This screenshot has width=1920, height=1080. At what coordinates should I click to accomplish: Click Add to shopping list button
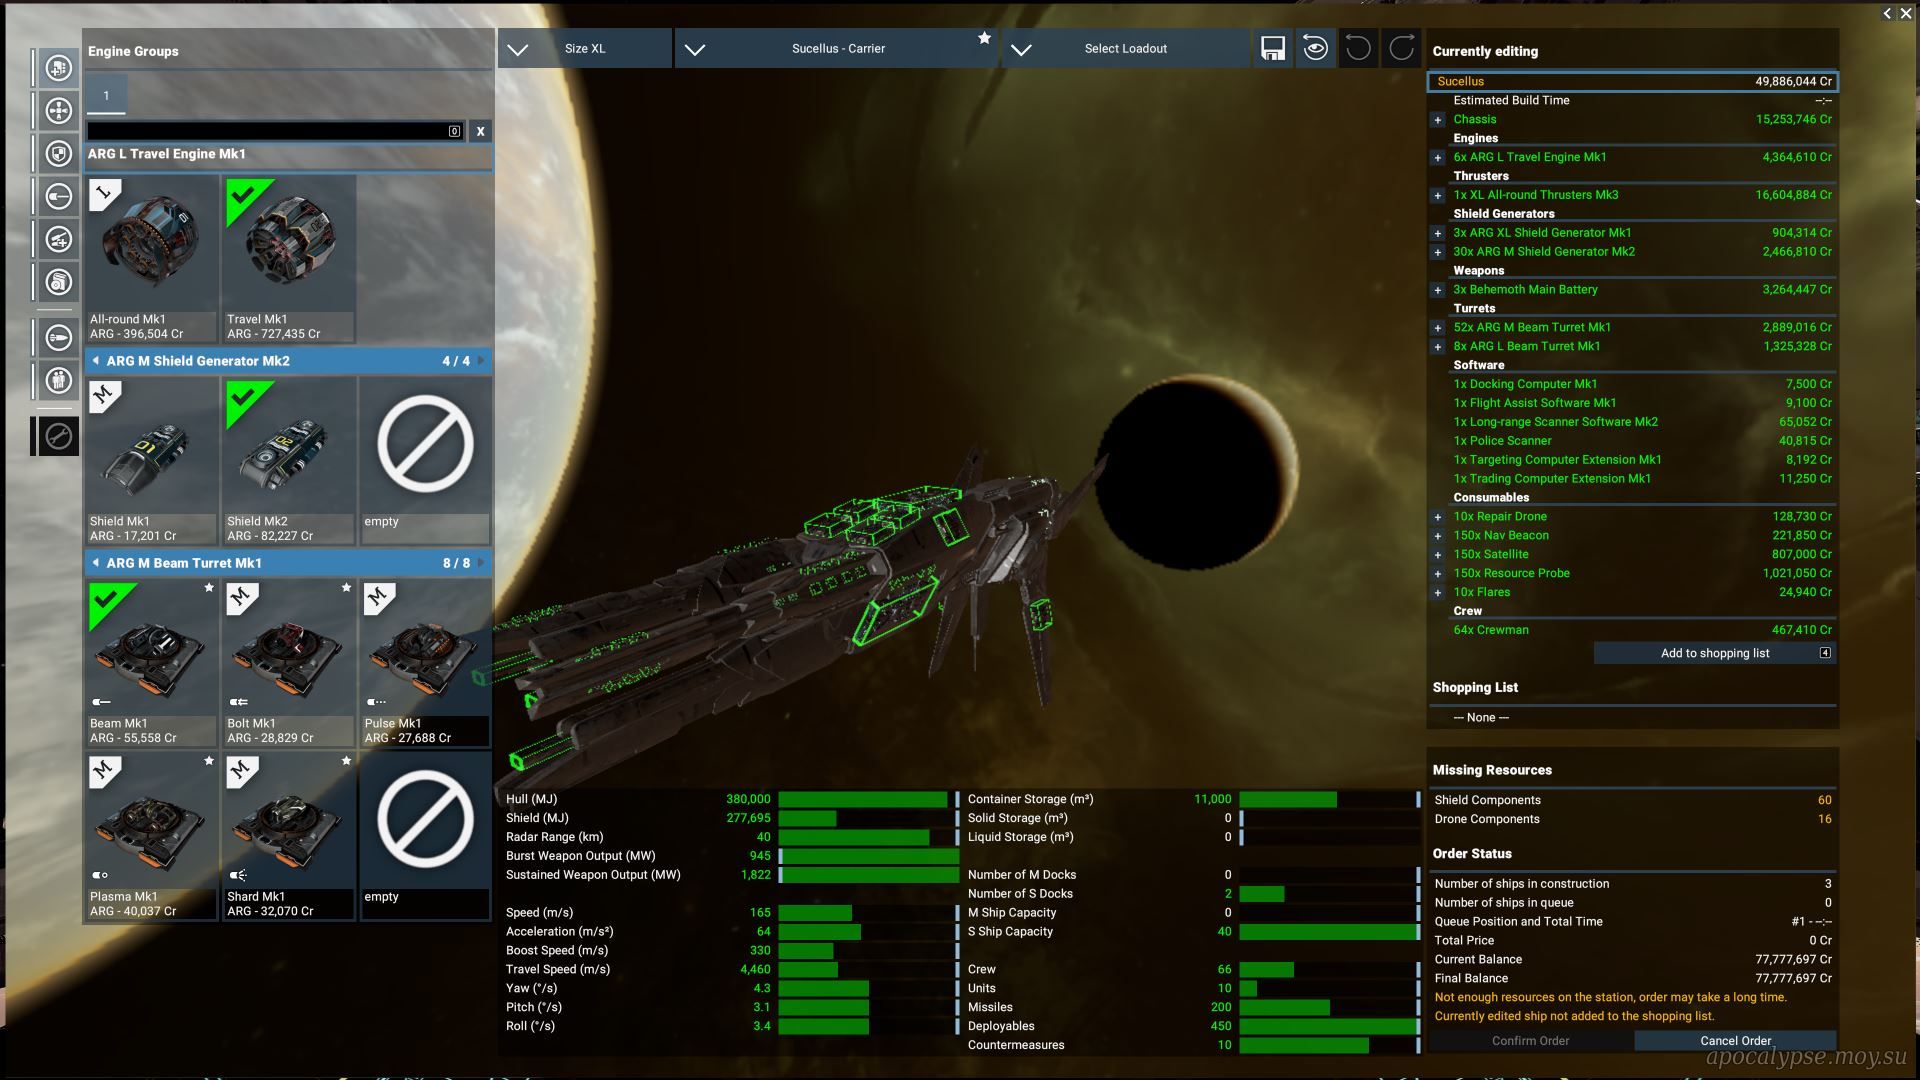(x=1714, y=653)
